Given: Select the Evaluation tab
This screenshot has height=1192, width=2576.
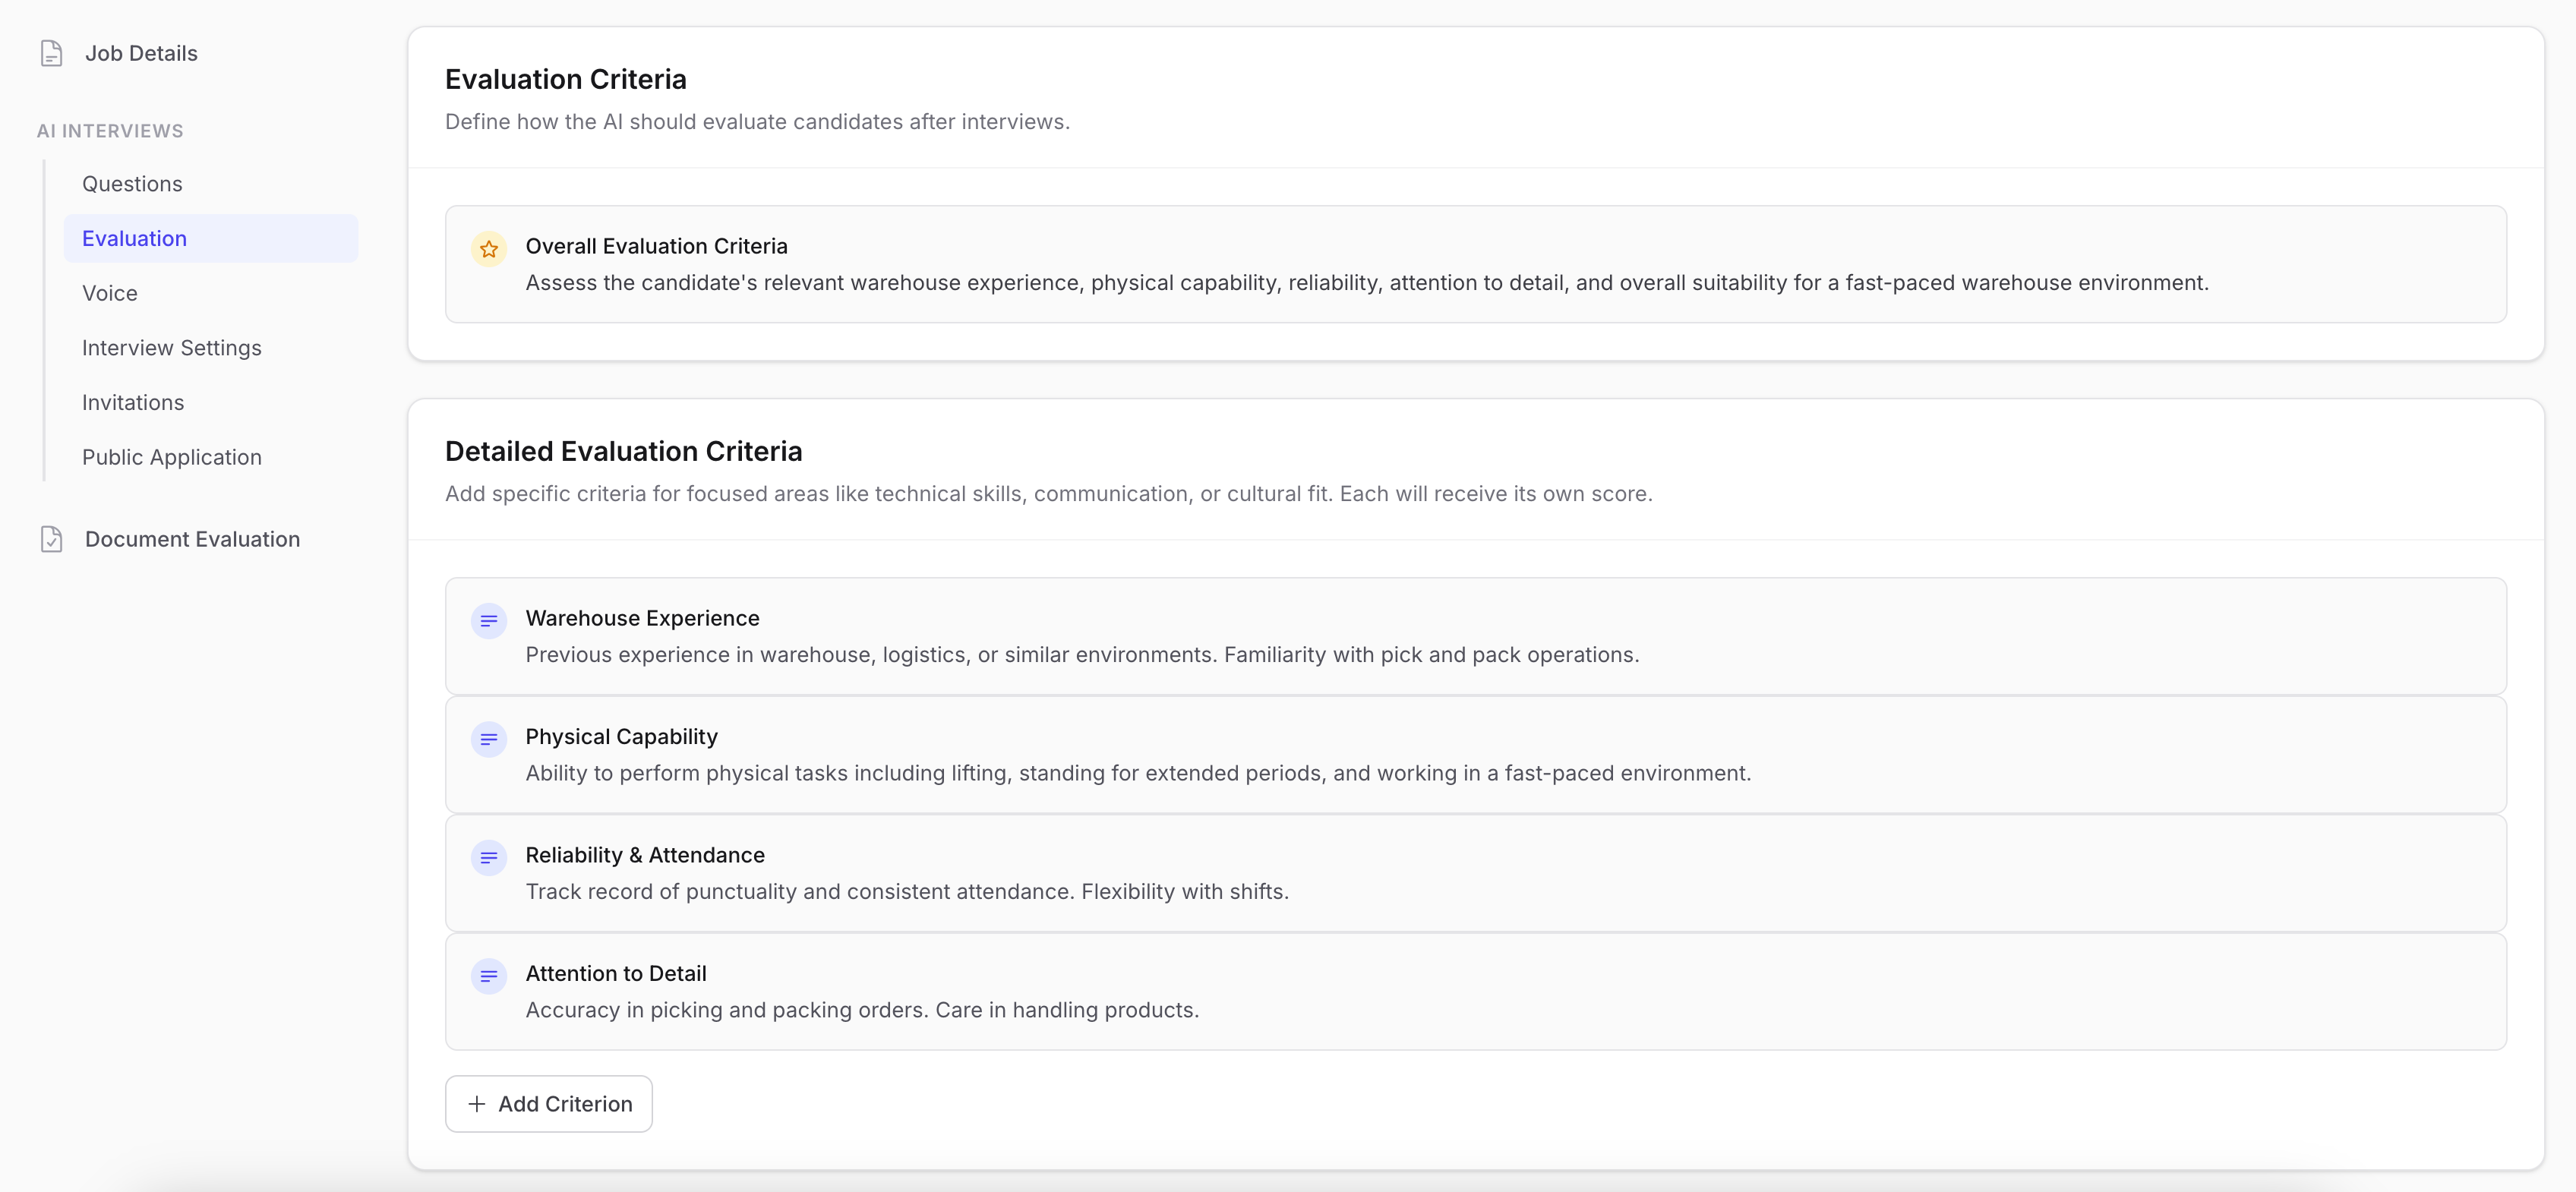Looking at the screenshot, I should coord(134,238).
